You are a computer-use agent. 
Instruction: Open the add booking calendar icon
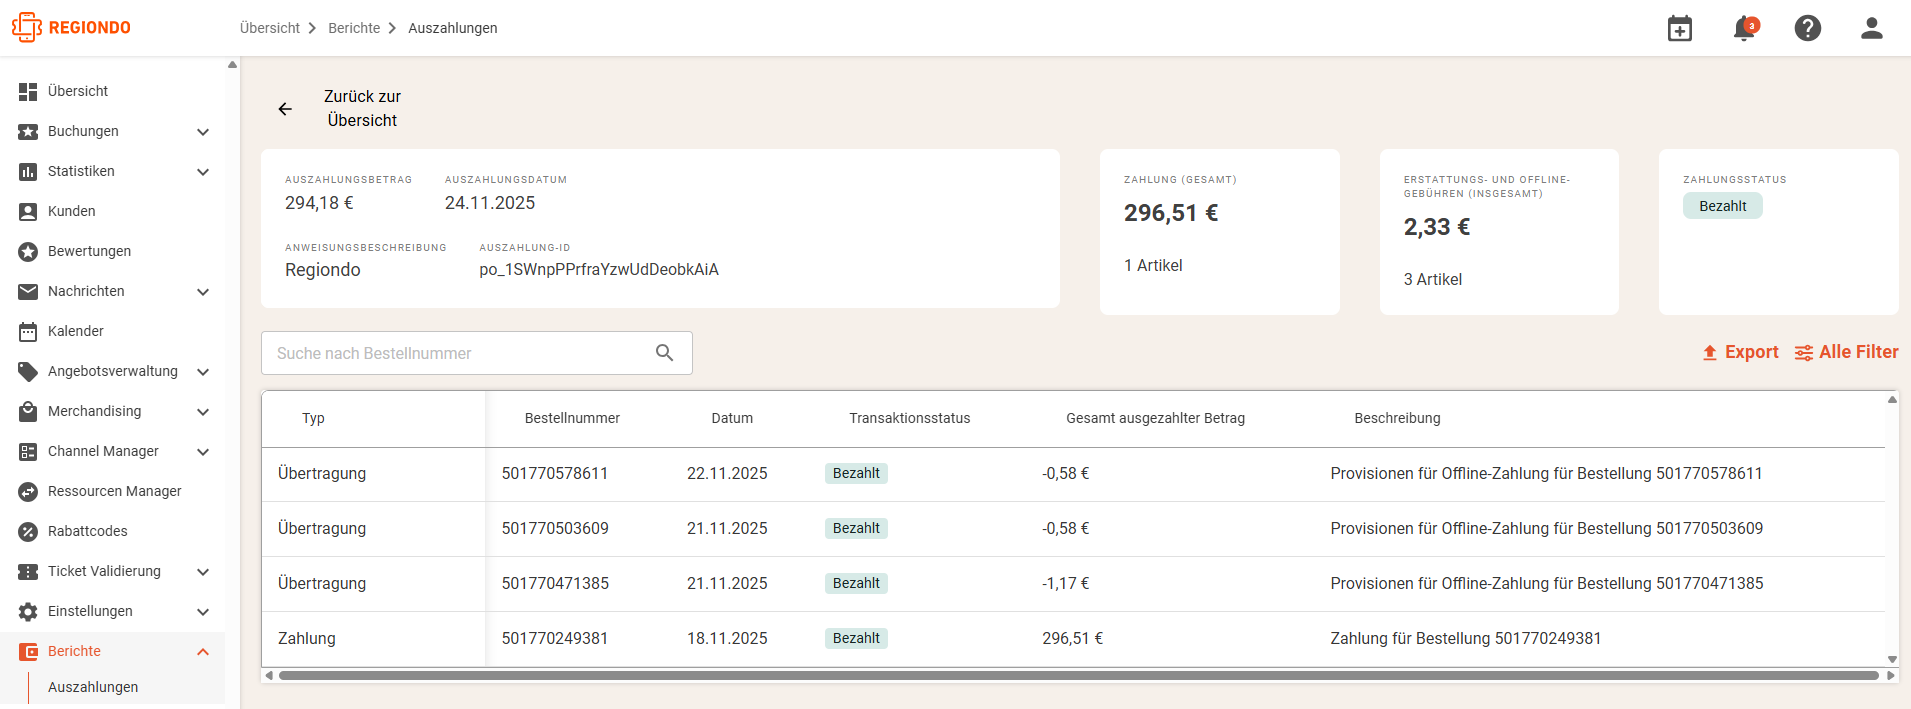[1680, 28]
